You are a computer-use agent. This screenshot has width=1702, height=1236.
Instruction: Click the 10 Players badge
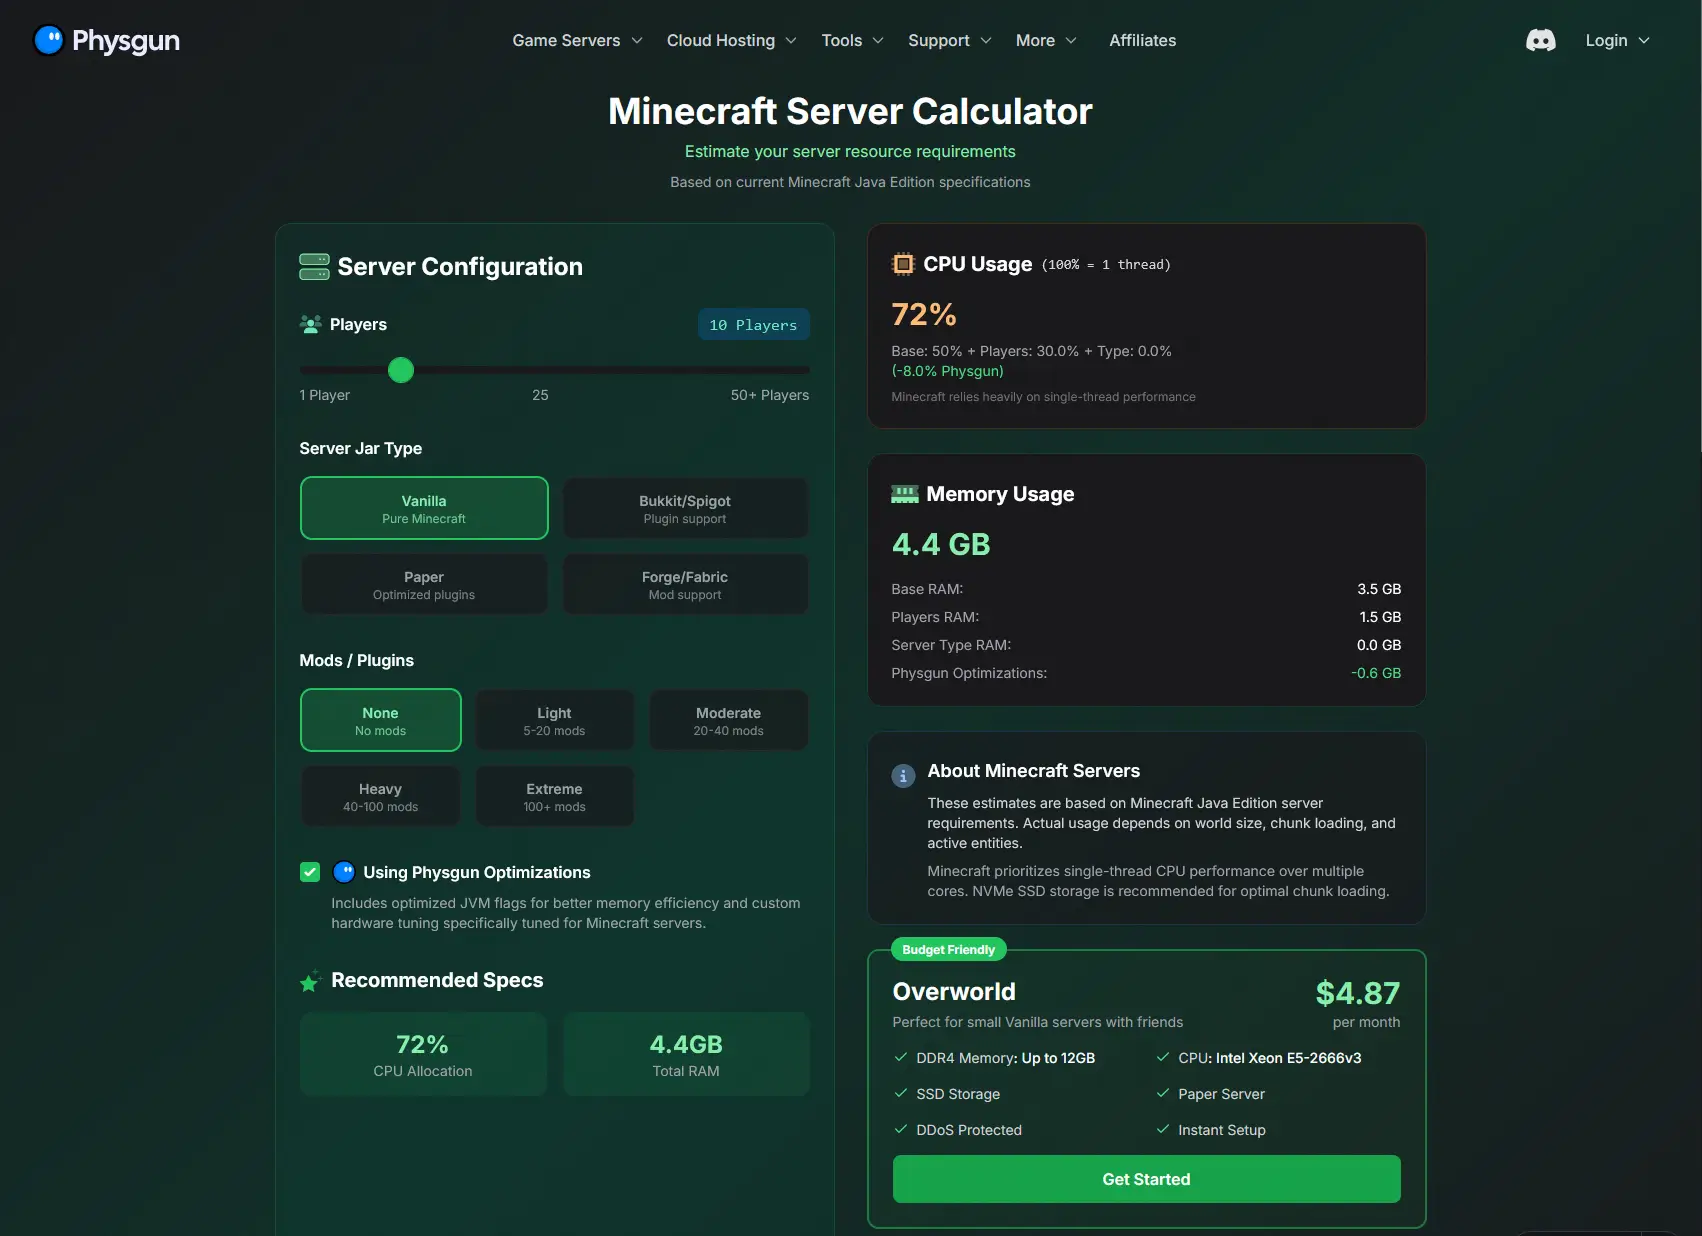[753, 324]
